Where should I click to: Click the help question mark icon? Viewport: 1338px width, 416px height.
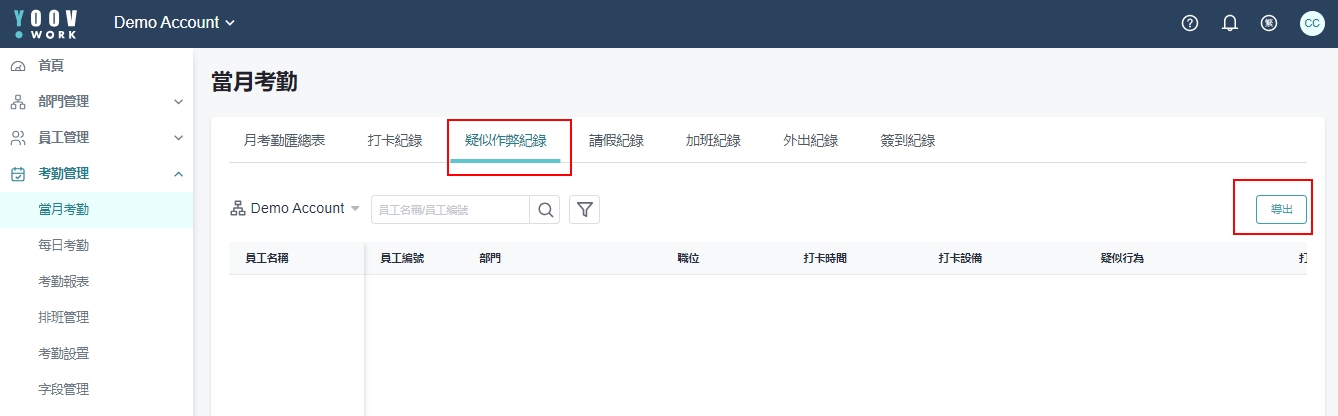(x=1190, y=23)
